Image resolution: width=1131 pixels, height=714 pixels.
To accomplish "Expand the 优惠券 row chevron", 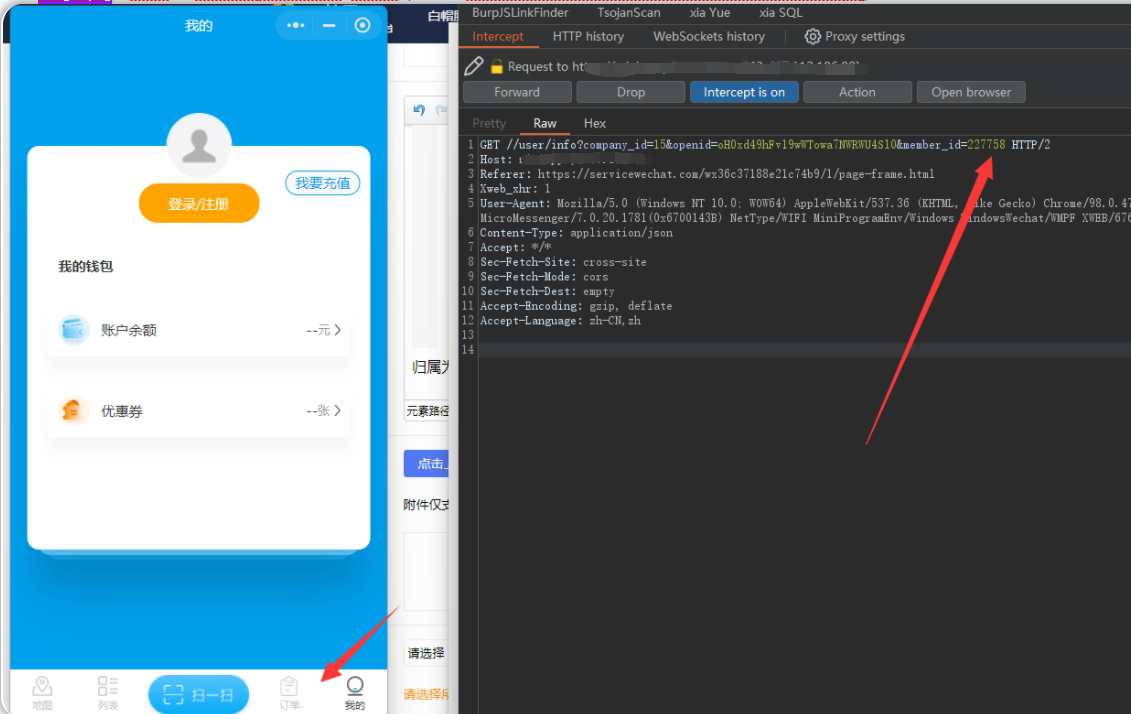I will tap(337, 411).
